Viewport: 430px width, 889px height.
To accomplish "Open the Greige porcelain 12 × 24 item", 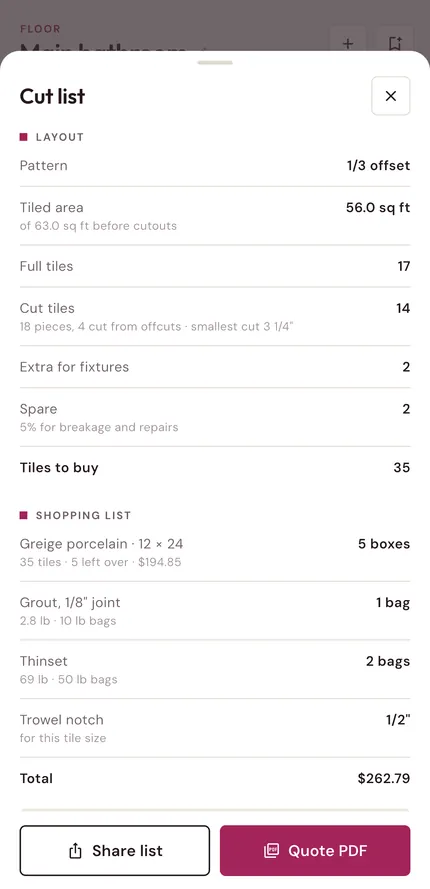I will (x=215, y=552).
